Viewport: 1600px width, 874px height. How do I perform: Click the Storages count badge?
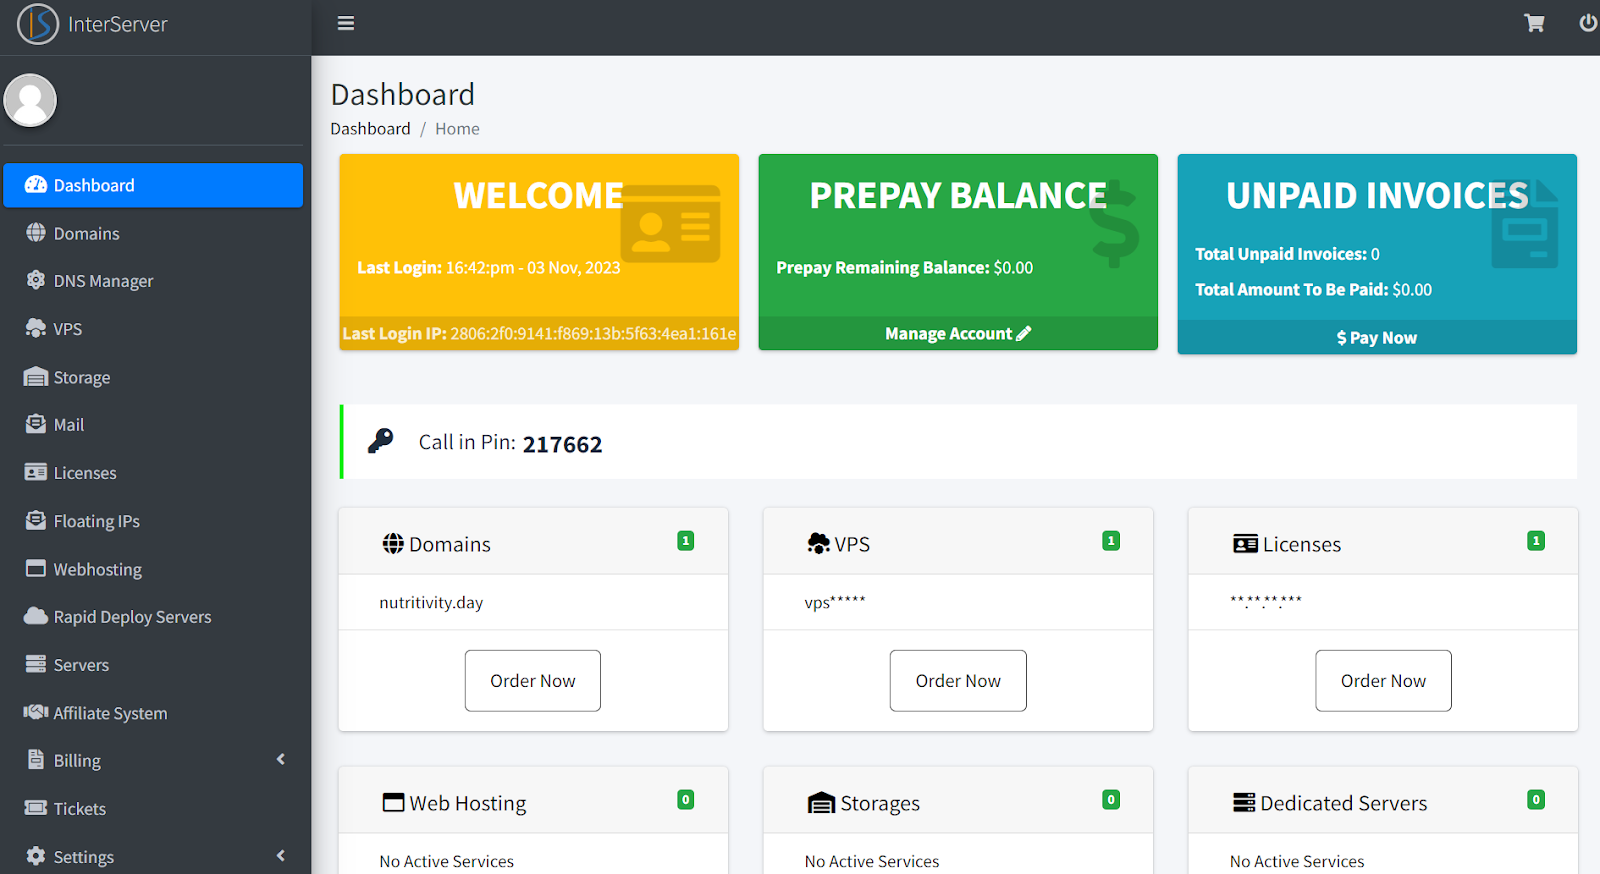tap(1111, 800)
